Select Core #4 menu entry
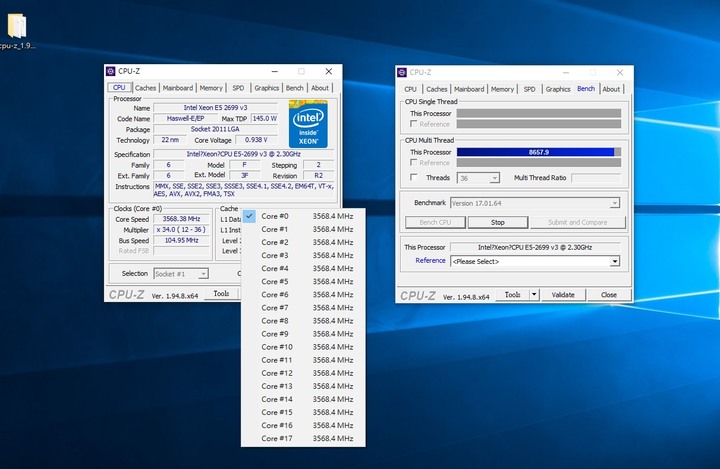 (303, 268)
